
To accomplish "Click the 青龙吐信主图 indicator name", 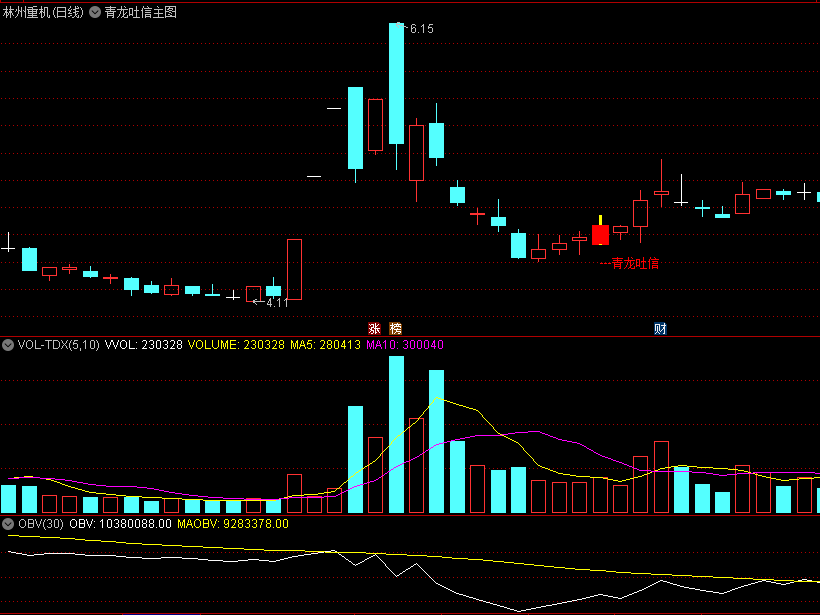I will pyautogui.click(x=141, y=12).
